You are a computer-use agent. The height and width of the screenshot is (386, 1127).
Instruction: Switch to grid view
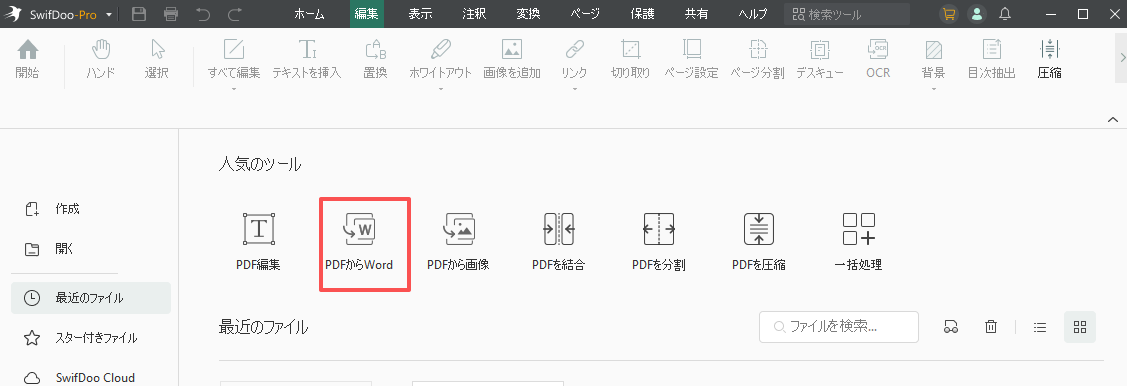[x=1080, y=327]
